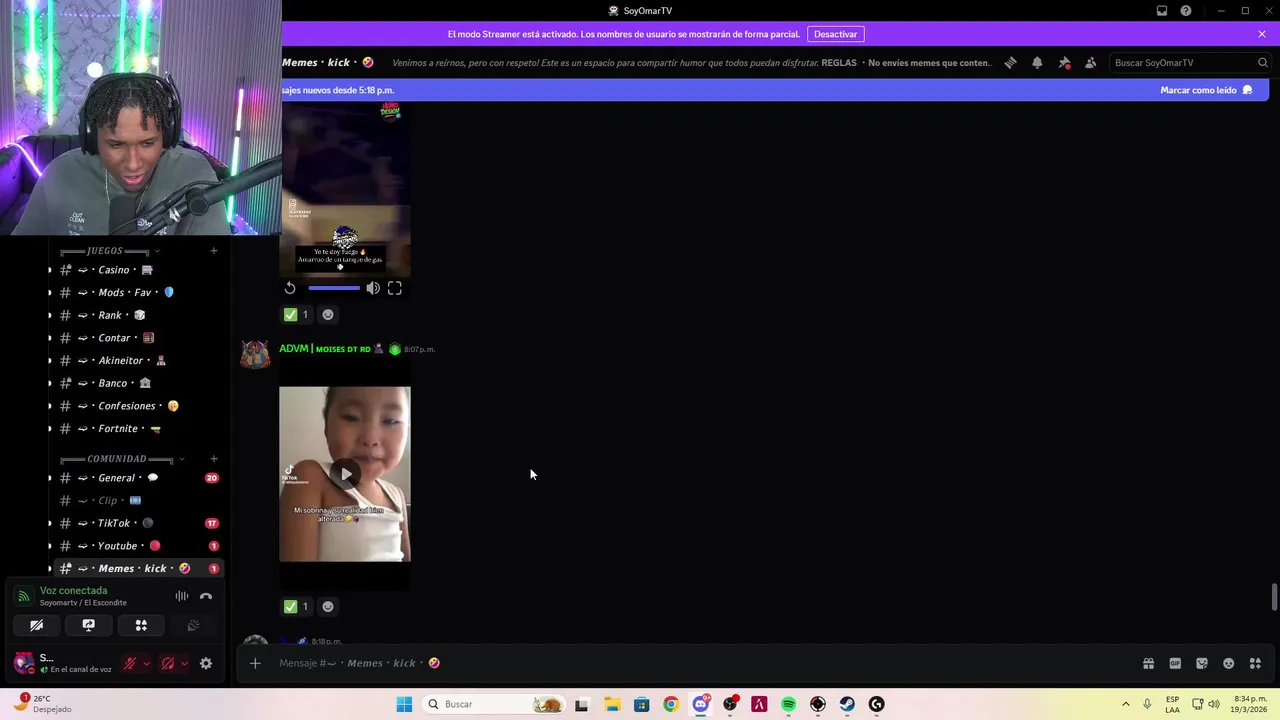The image size is (1280, 720).
Task: Attach a file with the plus button
Action: pyautogui.click(x=255, y=663)
